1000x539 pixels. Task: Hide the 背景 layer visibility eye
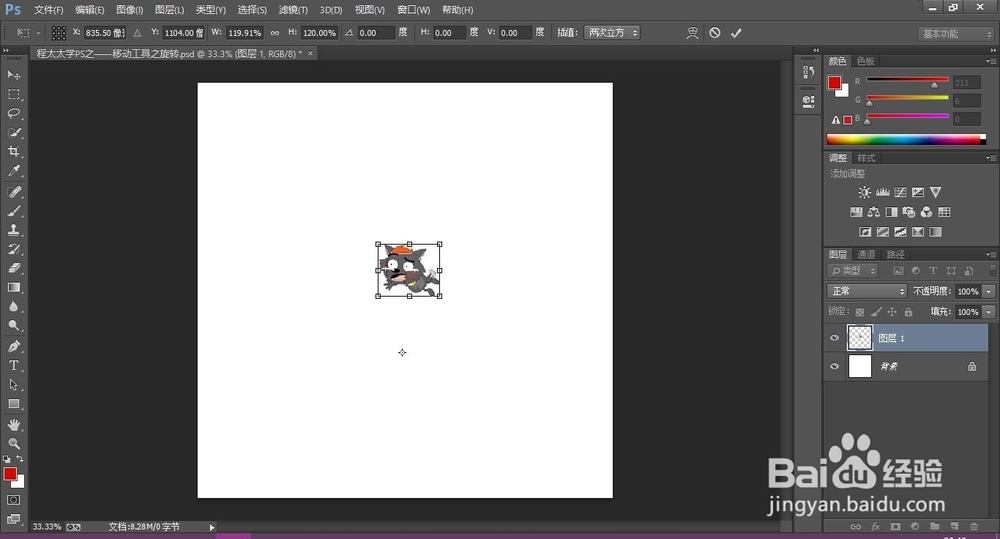[x=834, y=366]
